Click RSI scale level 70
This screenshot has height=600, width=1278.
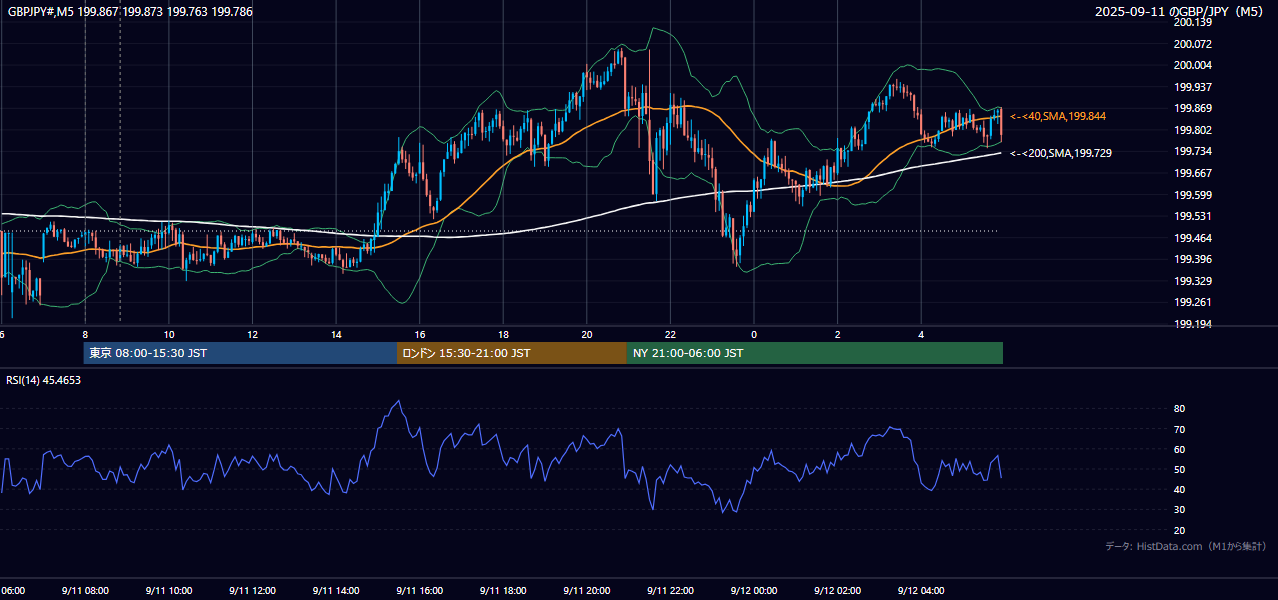(x=1179, y=429)
